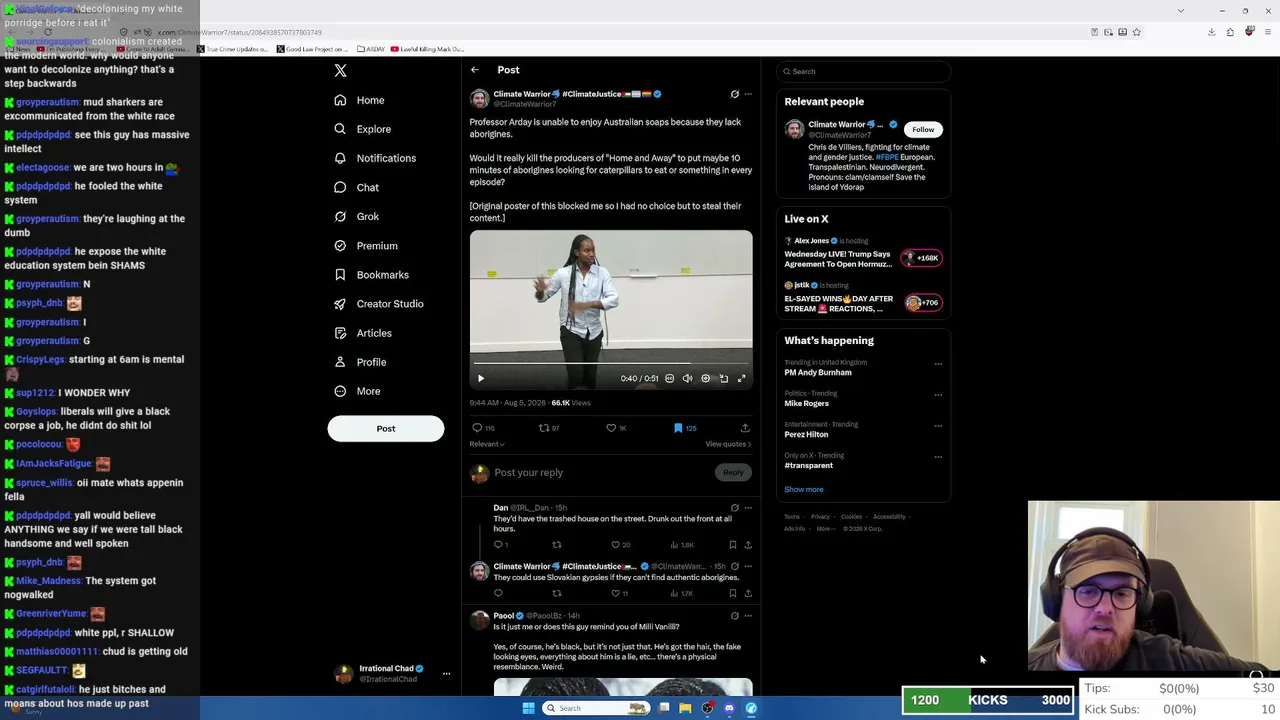1280x720 pixels.
Task: Click Show more under What's happening
Action: [x=804, y=490]
